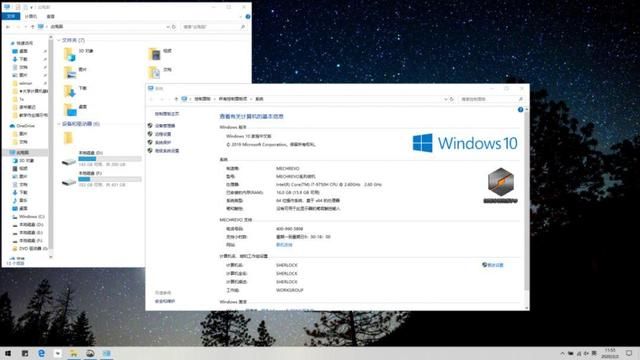The width and height of the screenshot is (640, 360).
Task: Click the F: drive usage bar
Action: 110,179
